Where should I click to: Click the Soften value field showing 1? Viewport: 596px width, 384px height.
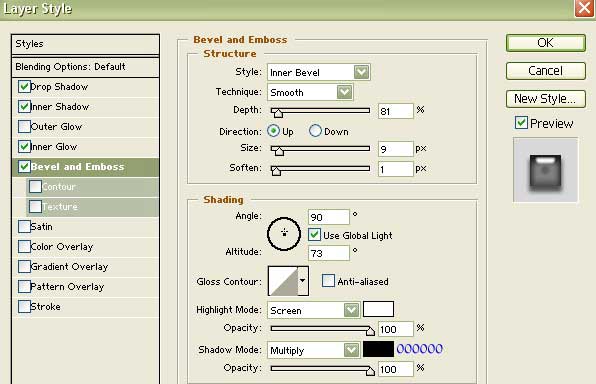396,169
